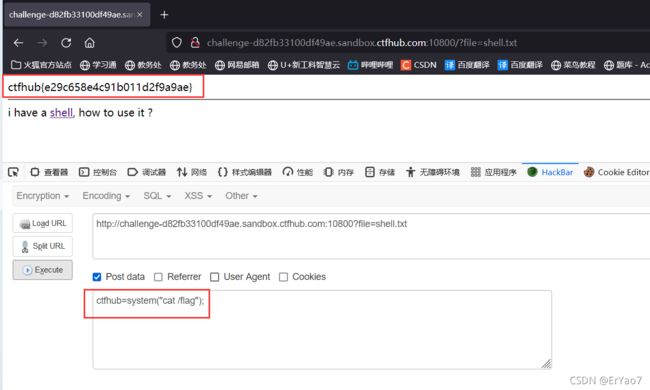This screenshot has height=390, width=650.
Task: Expand the Encoding dropdown menu
Action: pos(106,196)
